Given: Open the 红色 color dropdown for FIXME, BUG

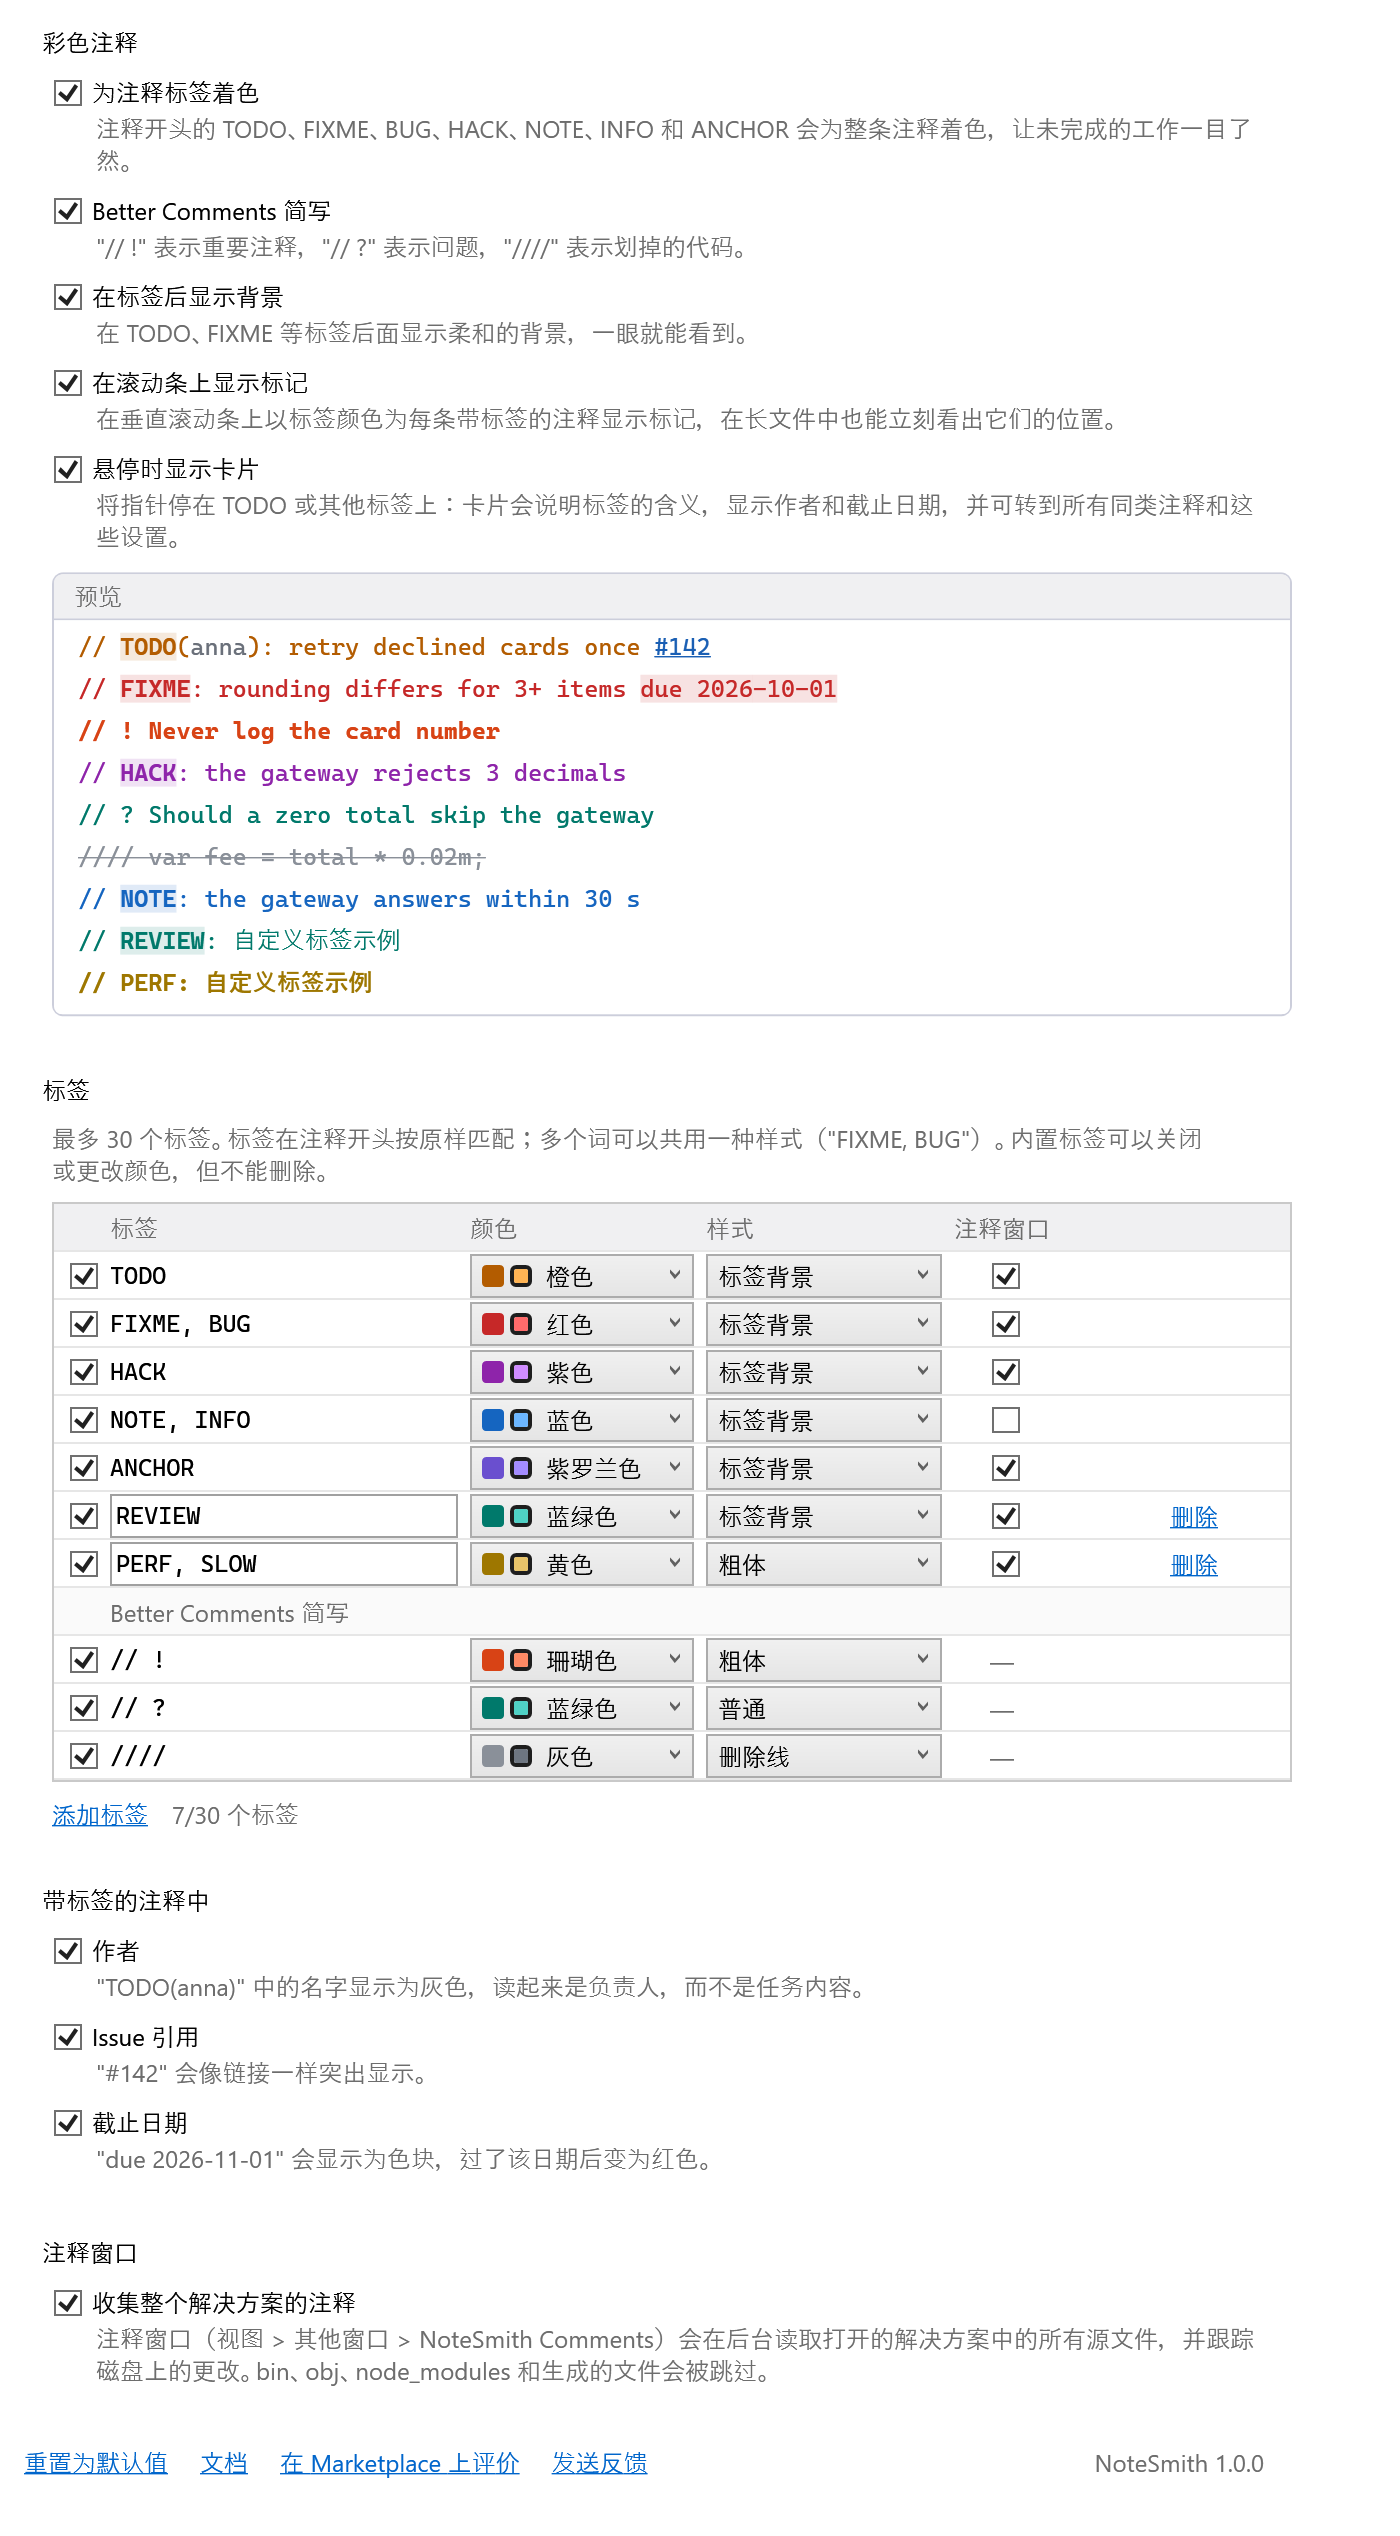Looking at the screenshot, I should (582, 1324).
